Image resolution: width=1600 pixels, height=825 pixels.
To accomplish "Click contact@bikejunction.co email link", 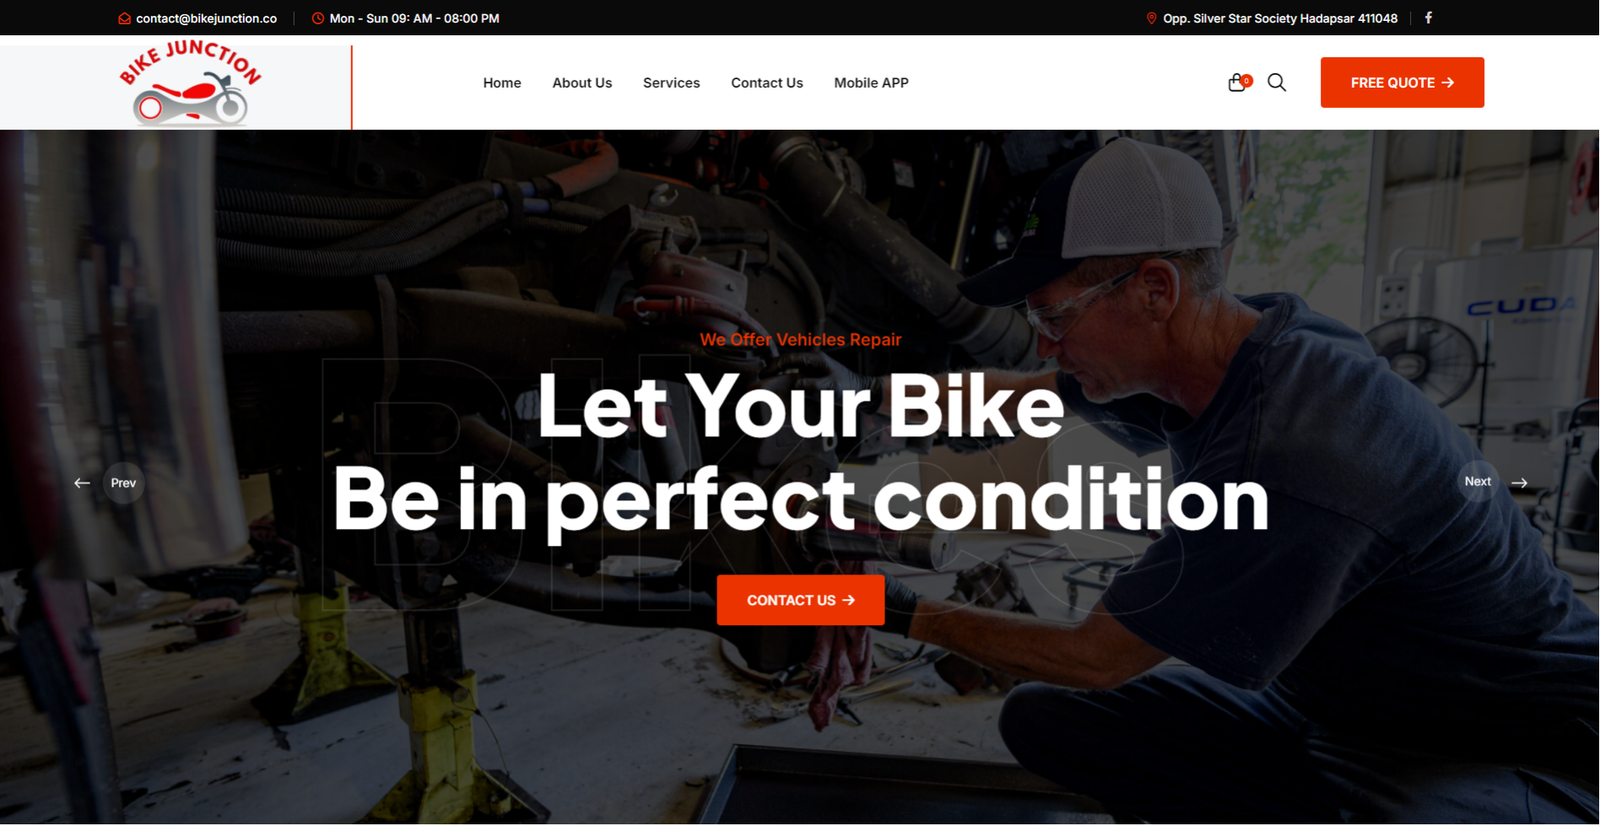I will coord(206,18).
